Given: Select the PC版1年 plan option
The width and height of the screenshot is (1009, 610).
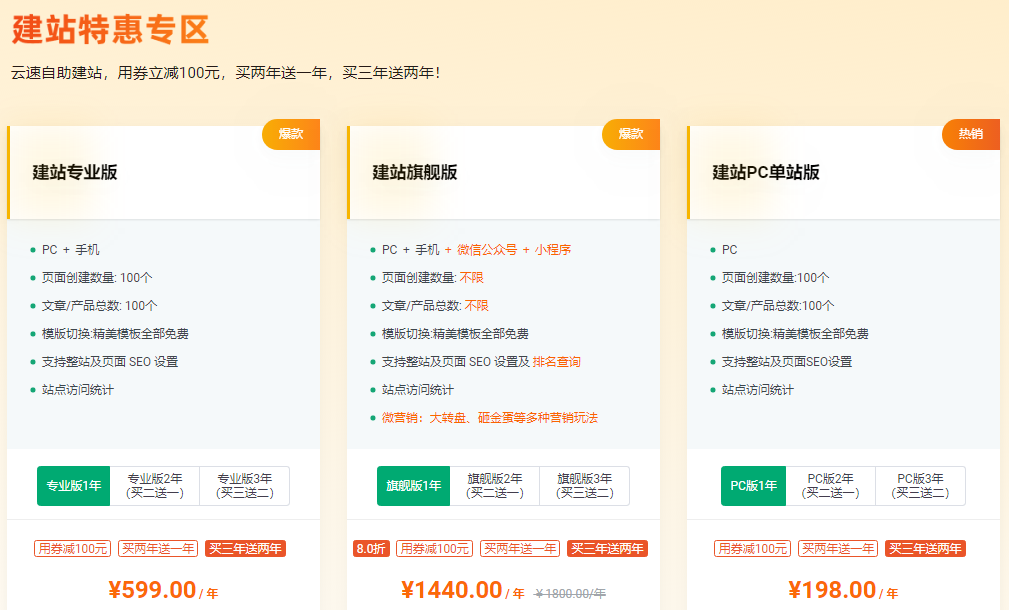Looking at the screenshot, I should pos(753,486).
